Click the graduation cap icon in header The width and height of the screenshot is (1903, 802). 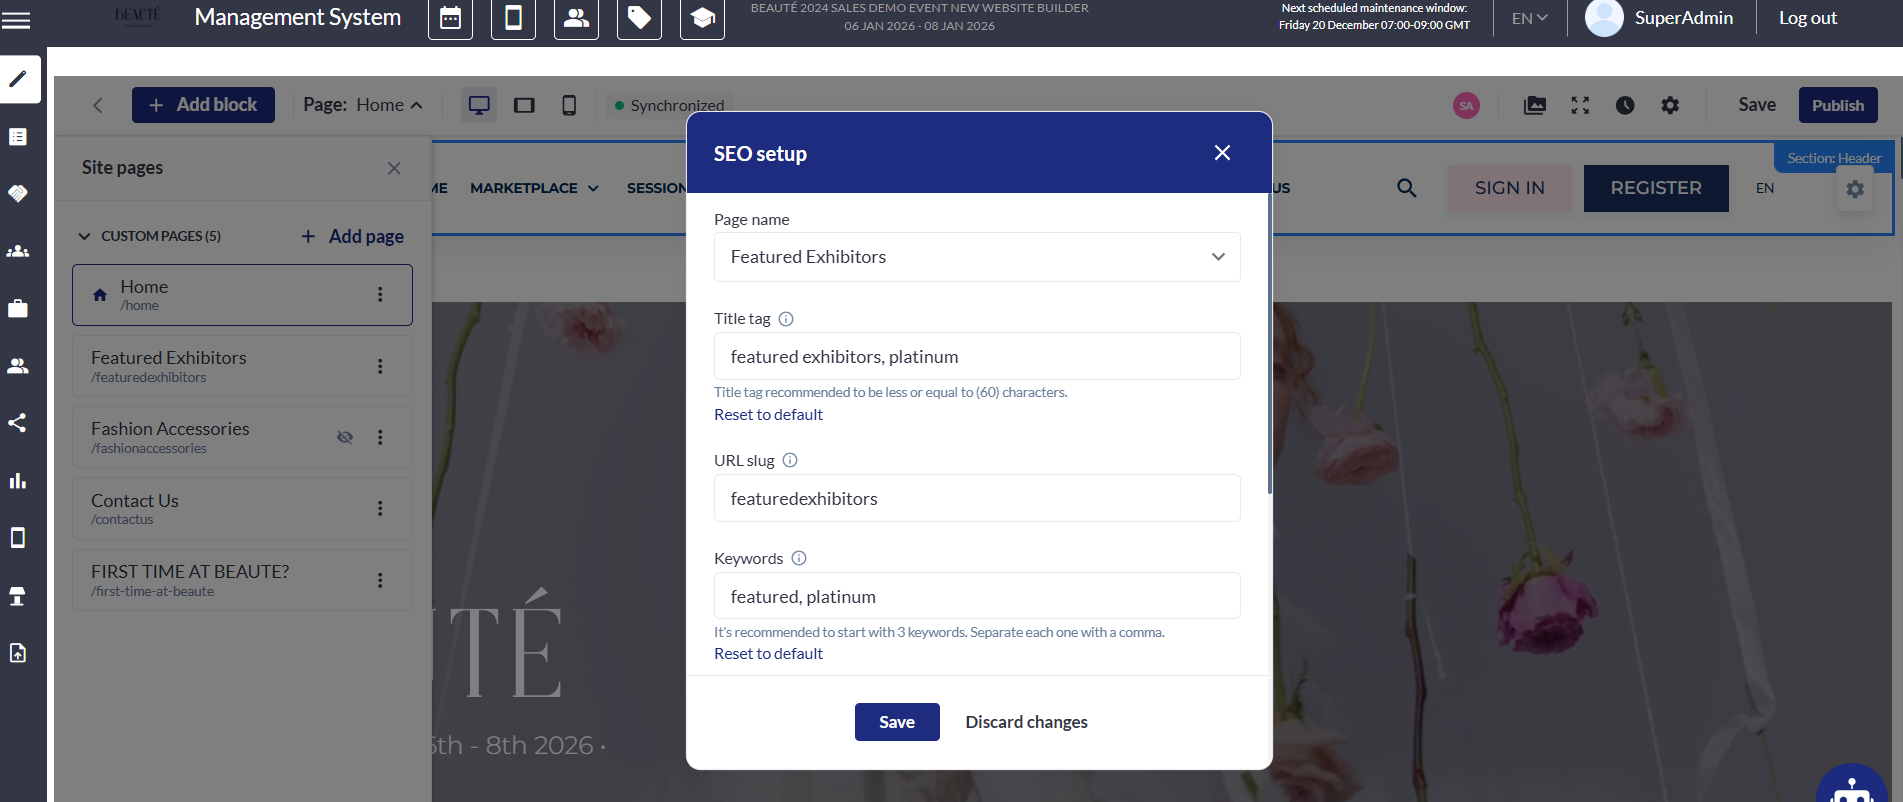click(x=702, y=19)
